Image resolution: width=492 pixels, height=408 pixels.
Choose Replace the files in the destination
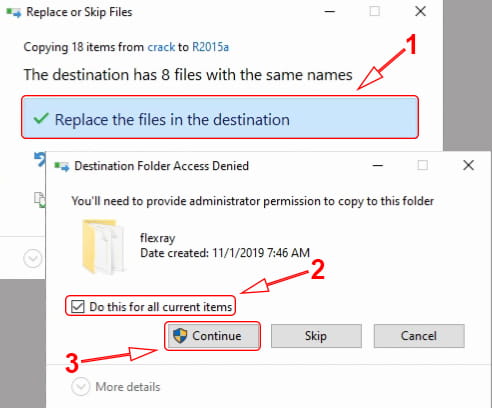220,117
